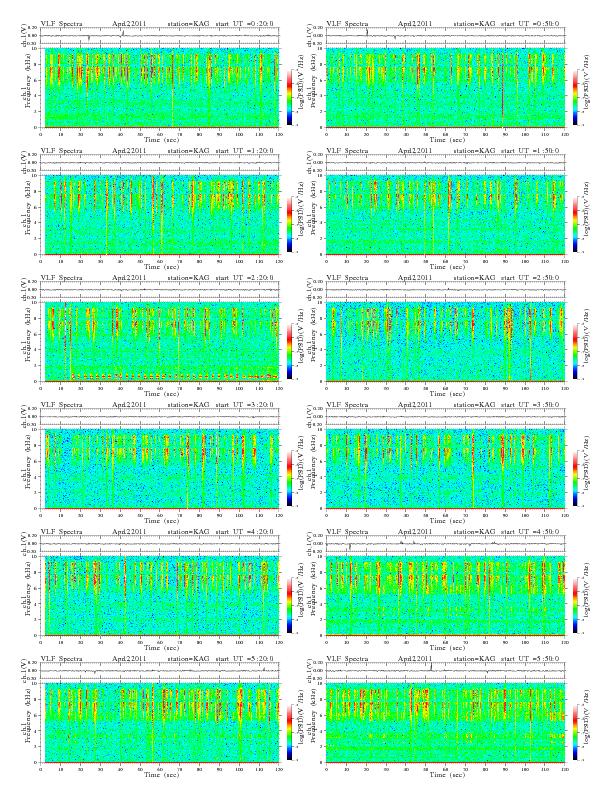Click the spectrogram plot starting UT 4:50:0
The width and height of the screenshot is (612, 792).
pos(445,596)
